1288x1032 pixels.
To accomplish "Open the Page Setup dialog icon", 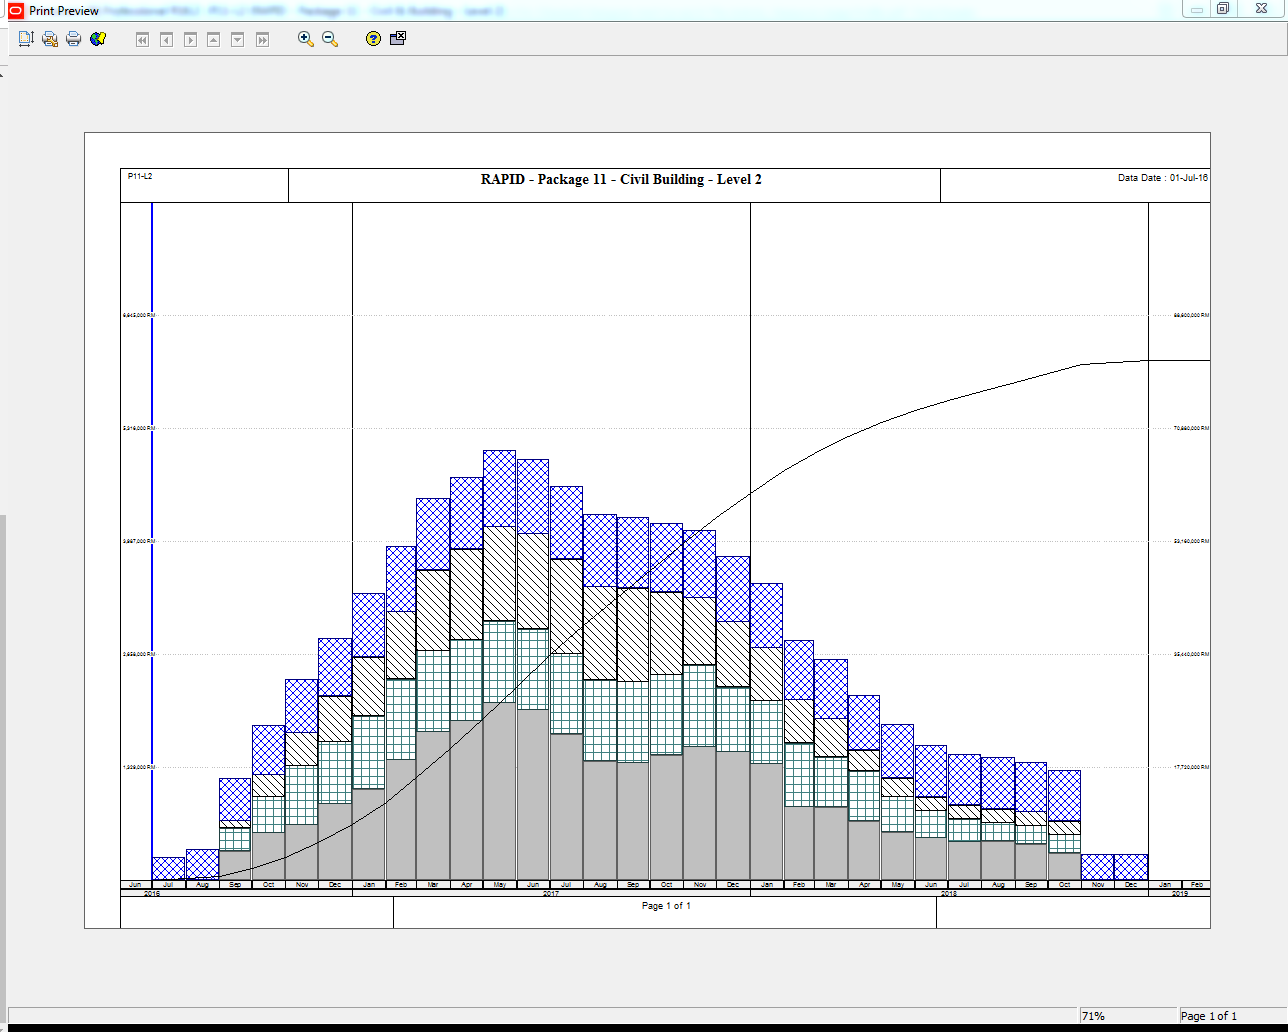I will point(26,39).
